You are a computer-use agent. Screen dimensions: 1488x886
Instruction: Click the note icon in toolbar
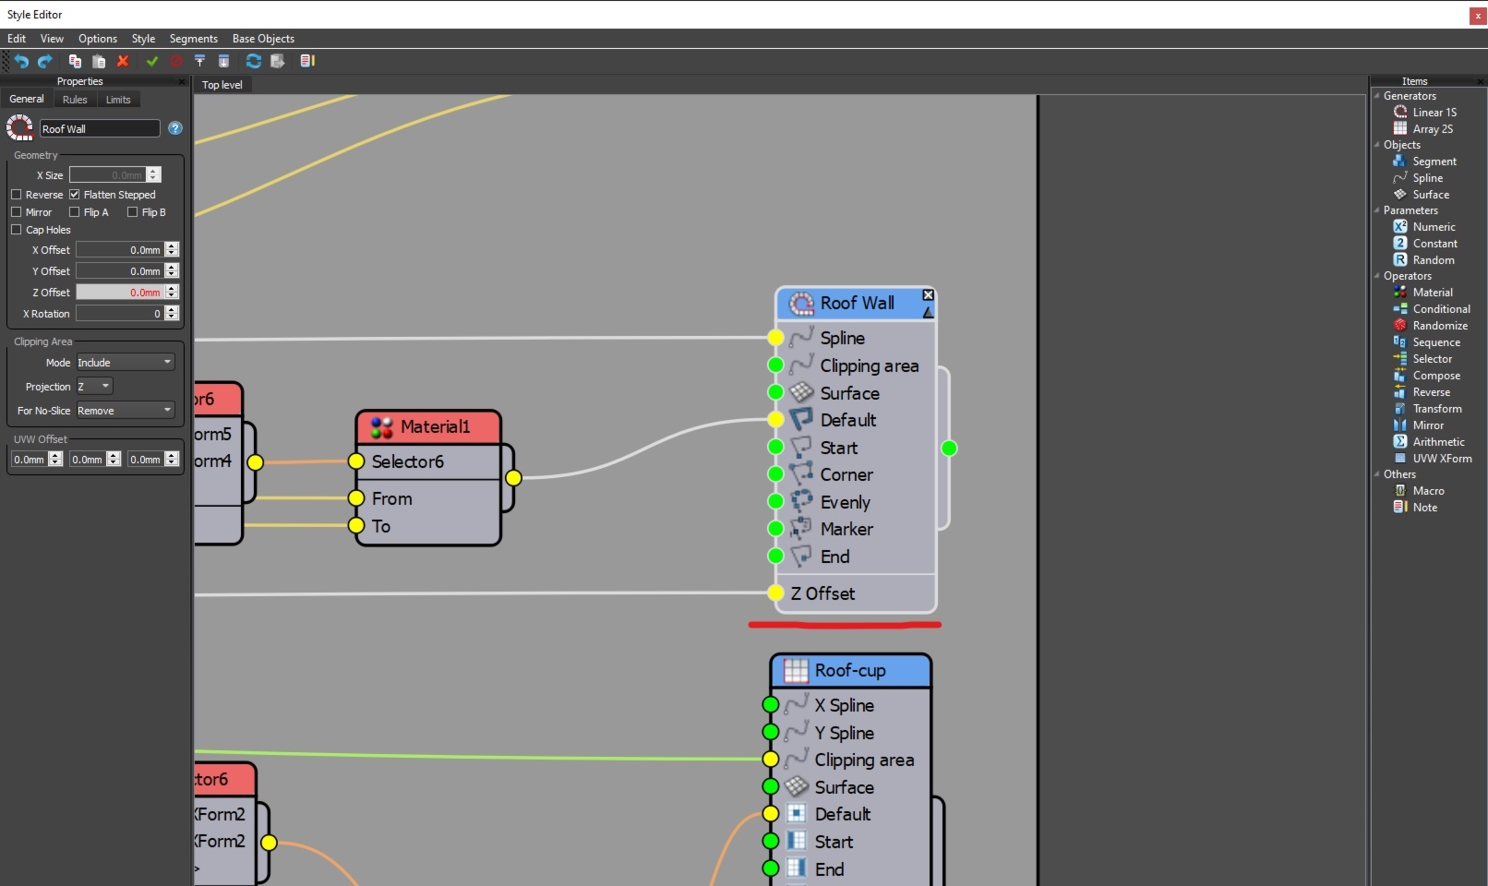(307, 61)
